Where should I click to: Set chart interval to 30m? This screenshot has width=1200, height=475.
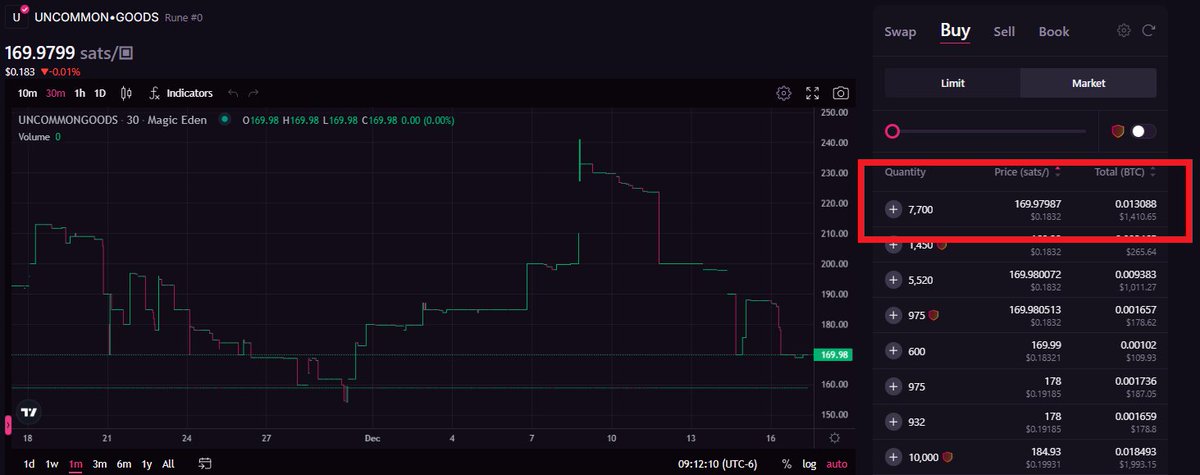pos(55,93)
